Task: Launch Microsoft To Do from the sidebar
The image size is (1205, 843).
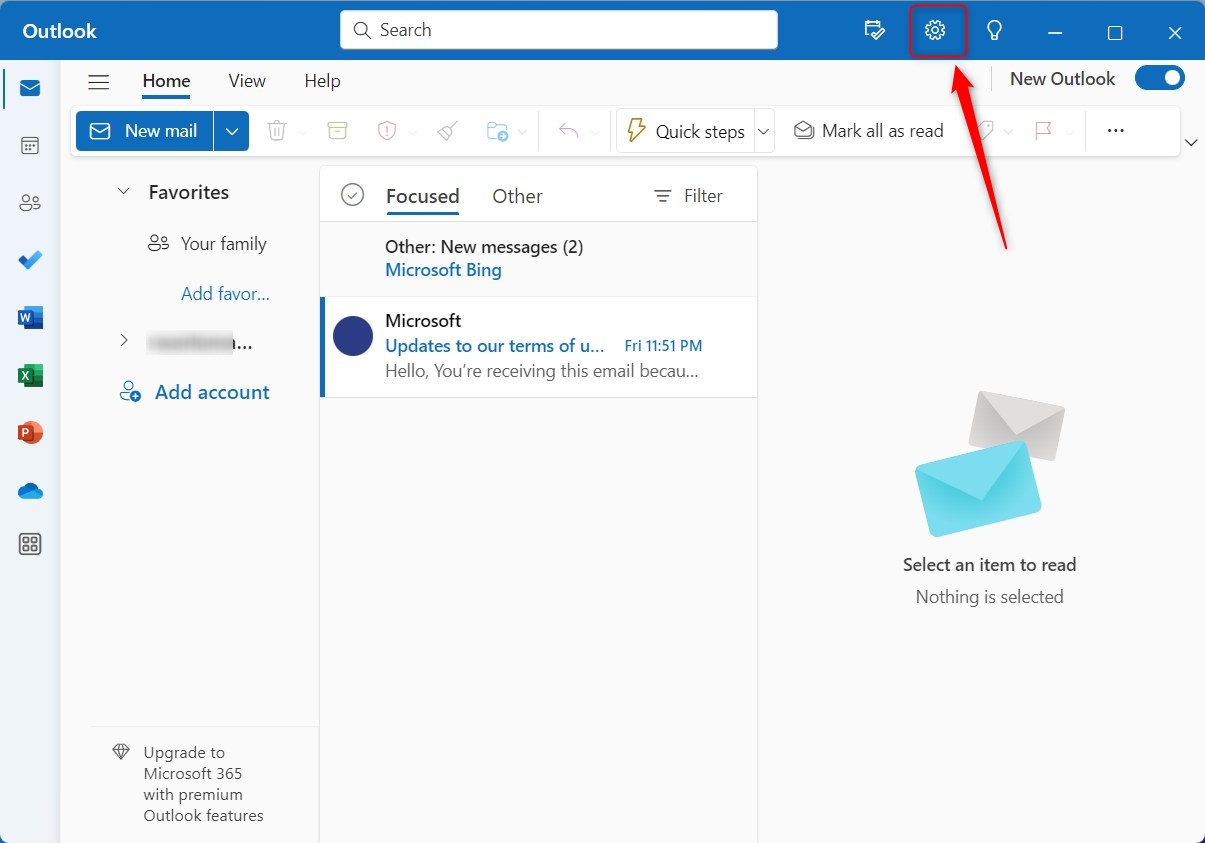Action: (x=30, y=260)
